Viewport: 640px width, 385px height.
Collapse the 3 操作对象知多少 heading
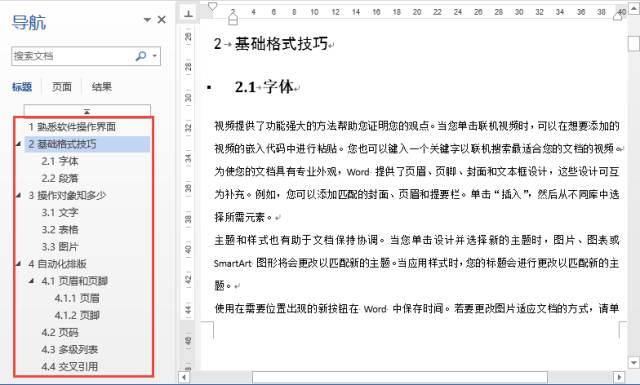[18, 195]
